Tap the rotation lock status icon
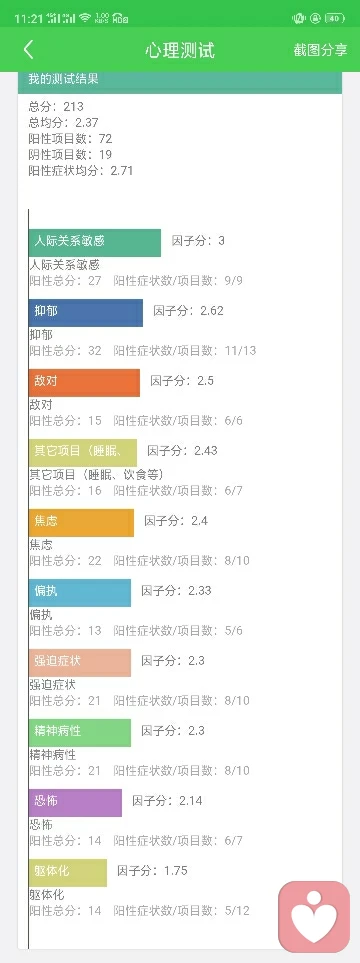 click(316, 18)
